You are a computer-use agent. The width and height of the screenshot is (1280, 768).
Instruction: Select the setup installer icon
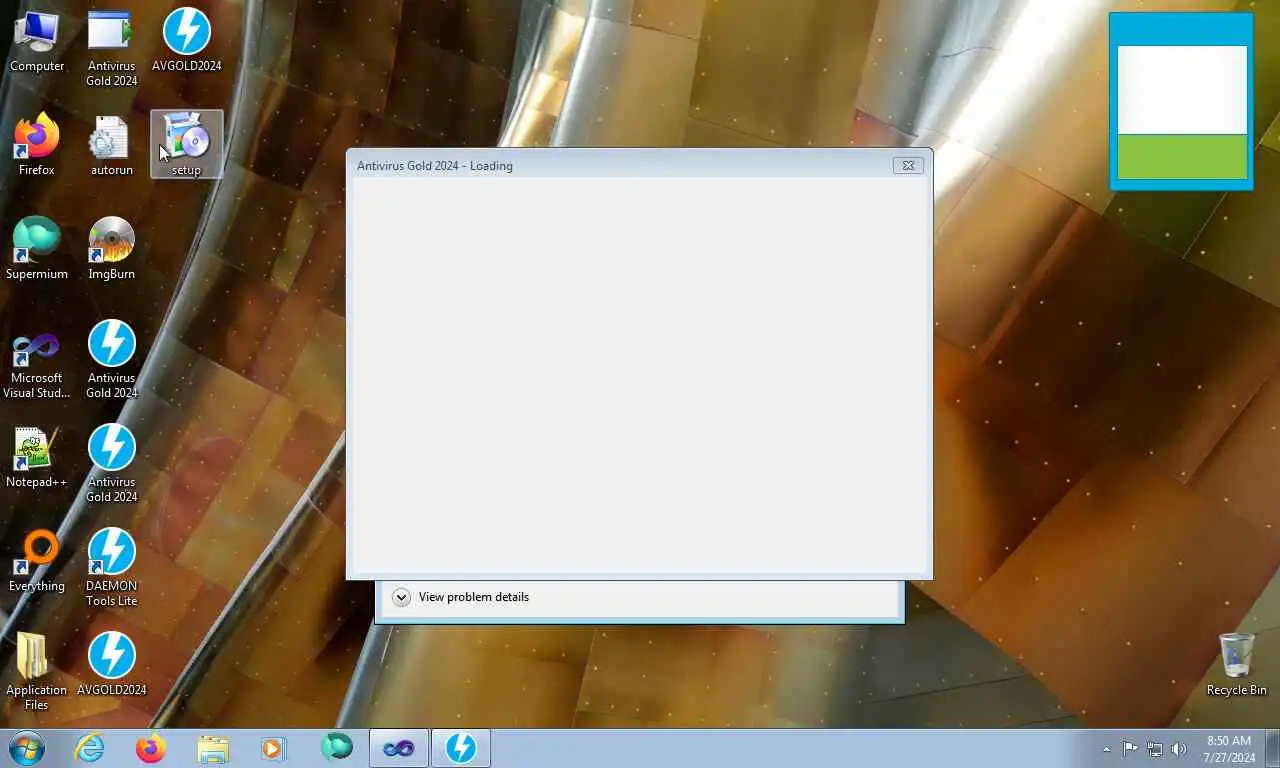tap(187, 145)
